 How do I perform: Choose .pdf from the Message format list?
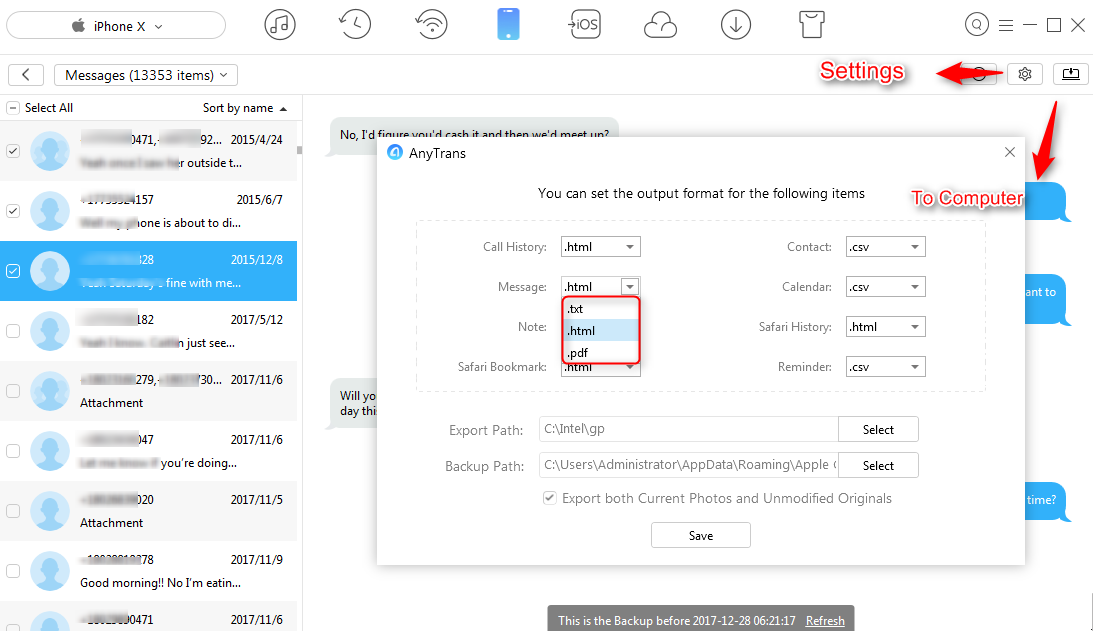601,352
